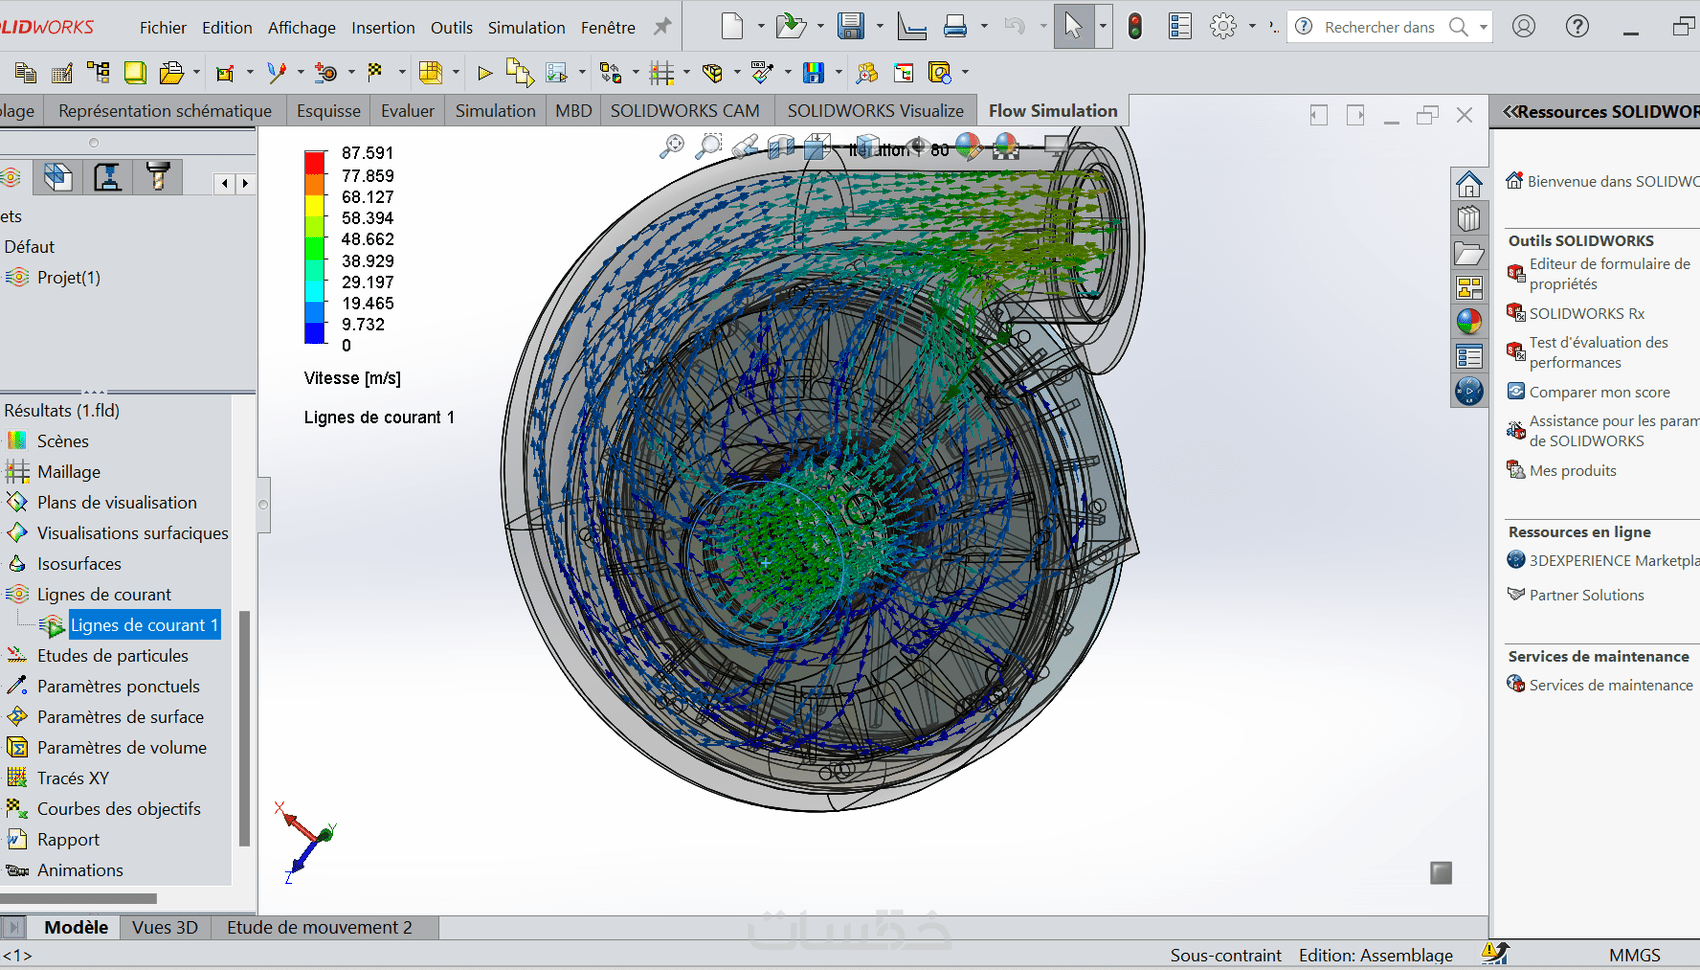
Task: Switch to the Evaluer tab
Action: [x=407, y=111]
